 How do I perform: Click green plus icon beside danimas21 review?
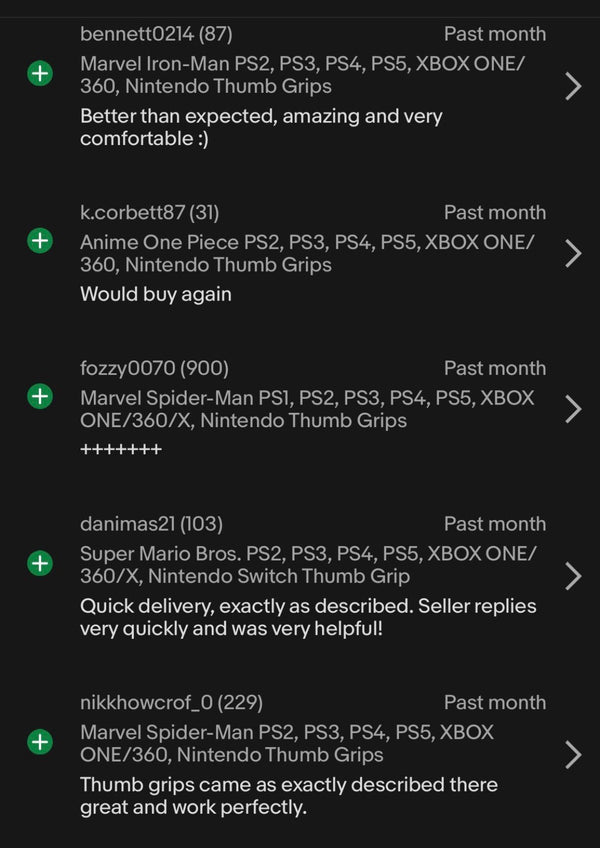39,563
